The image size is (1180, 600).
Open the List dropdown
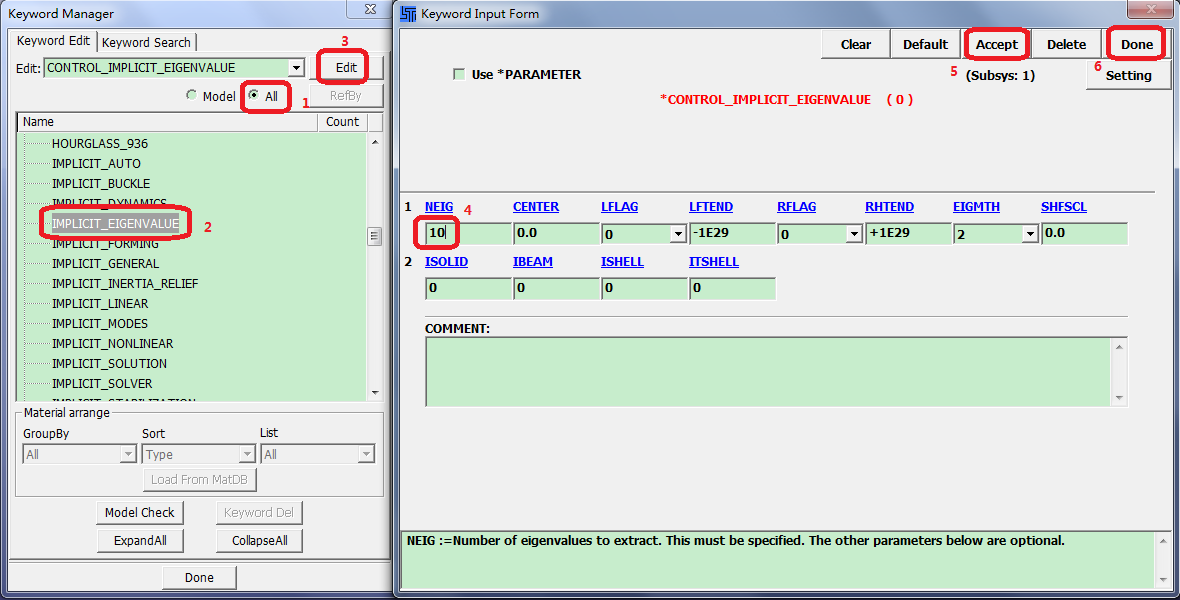click(x=366, y=454)
